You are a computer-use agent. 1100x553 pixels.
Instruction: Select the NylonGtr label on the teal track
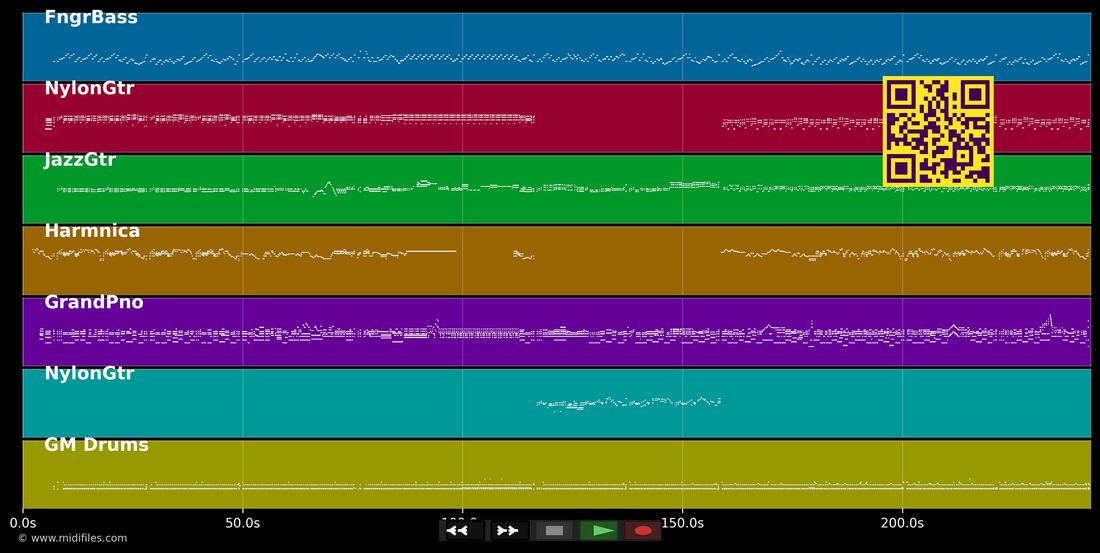point(89,373)
